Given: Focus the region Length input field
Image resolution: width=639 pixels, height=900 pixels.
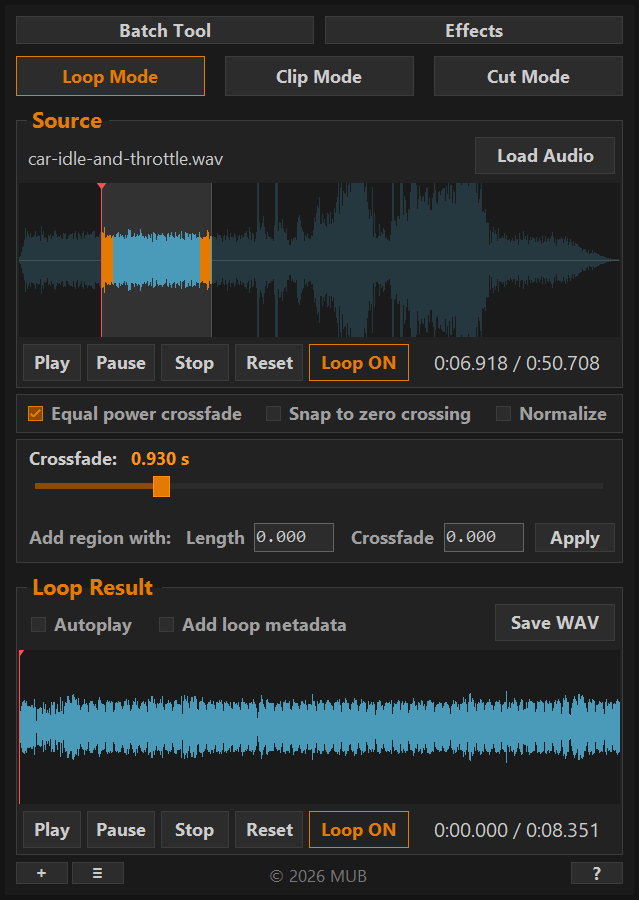Looking at the screenshot, I should (x=294, y=537).
